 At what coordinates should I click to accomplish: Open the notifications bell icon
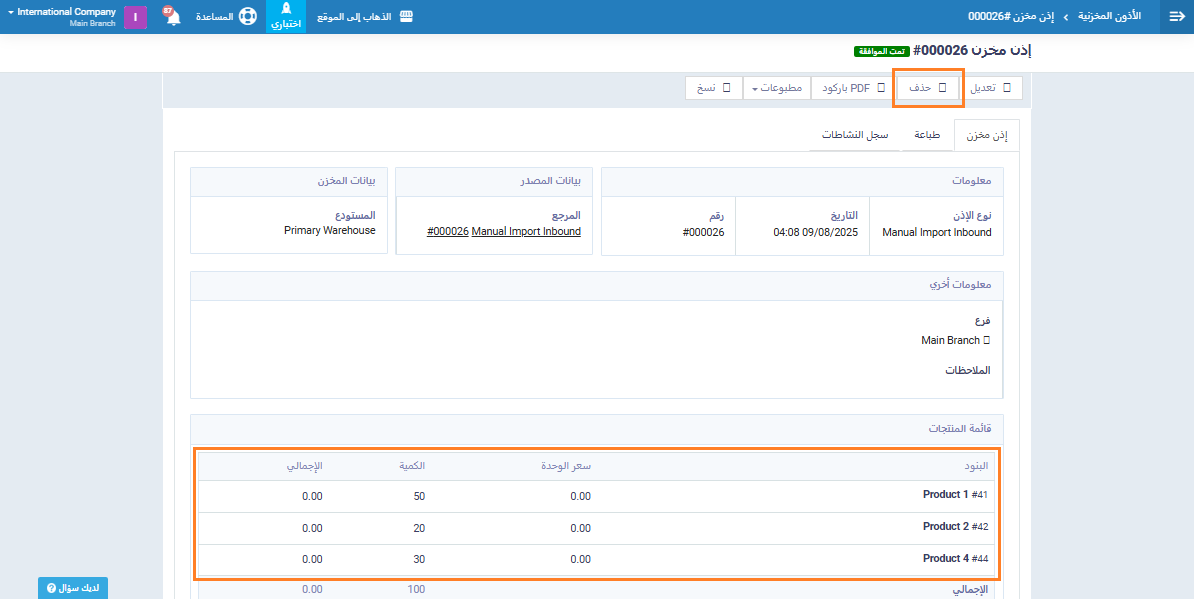click(x=172, y=17)
